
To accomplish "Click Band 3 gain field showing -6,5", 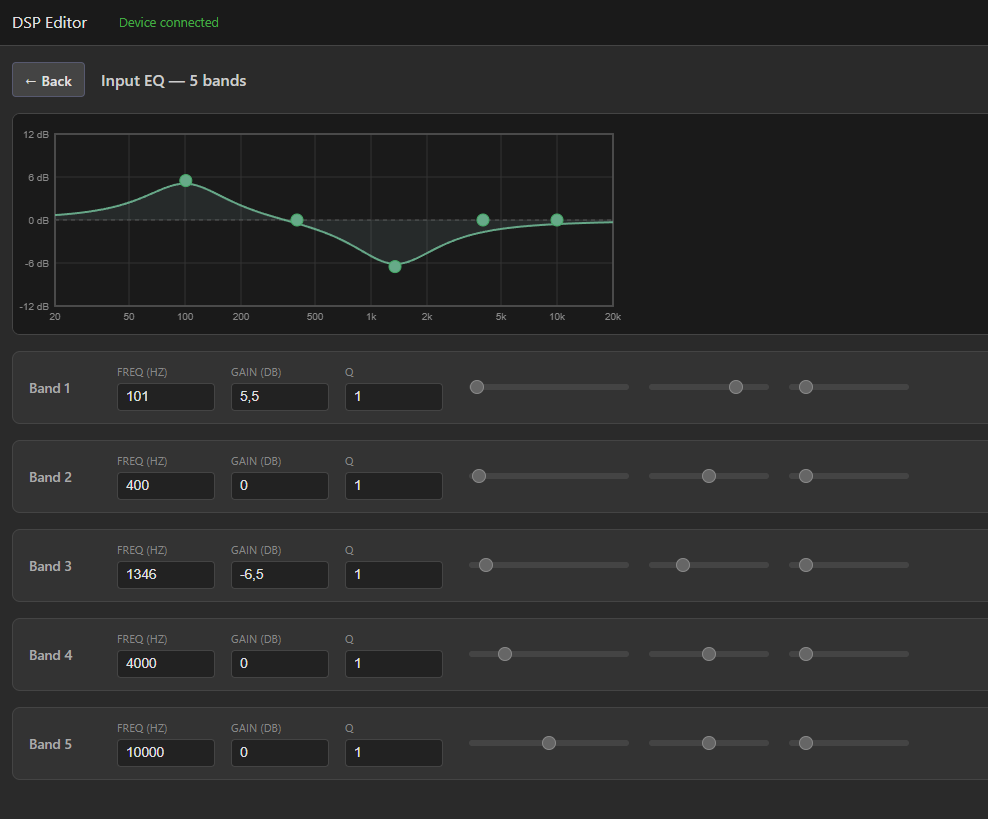I will pyautogui.click(x=280, y=575).
